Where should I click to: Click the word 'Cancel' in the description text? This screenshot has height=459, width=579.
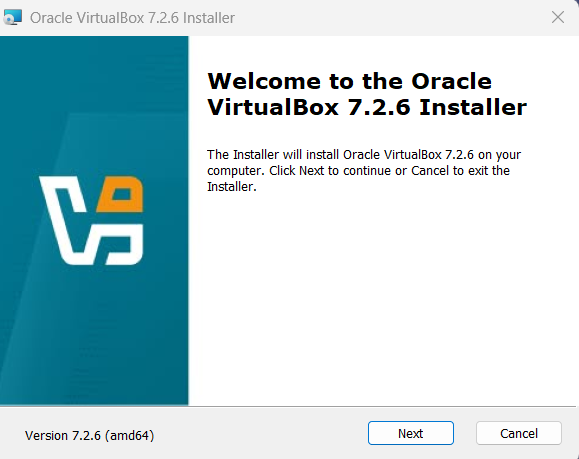coord(430,171)
